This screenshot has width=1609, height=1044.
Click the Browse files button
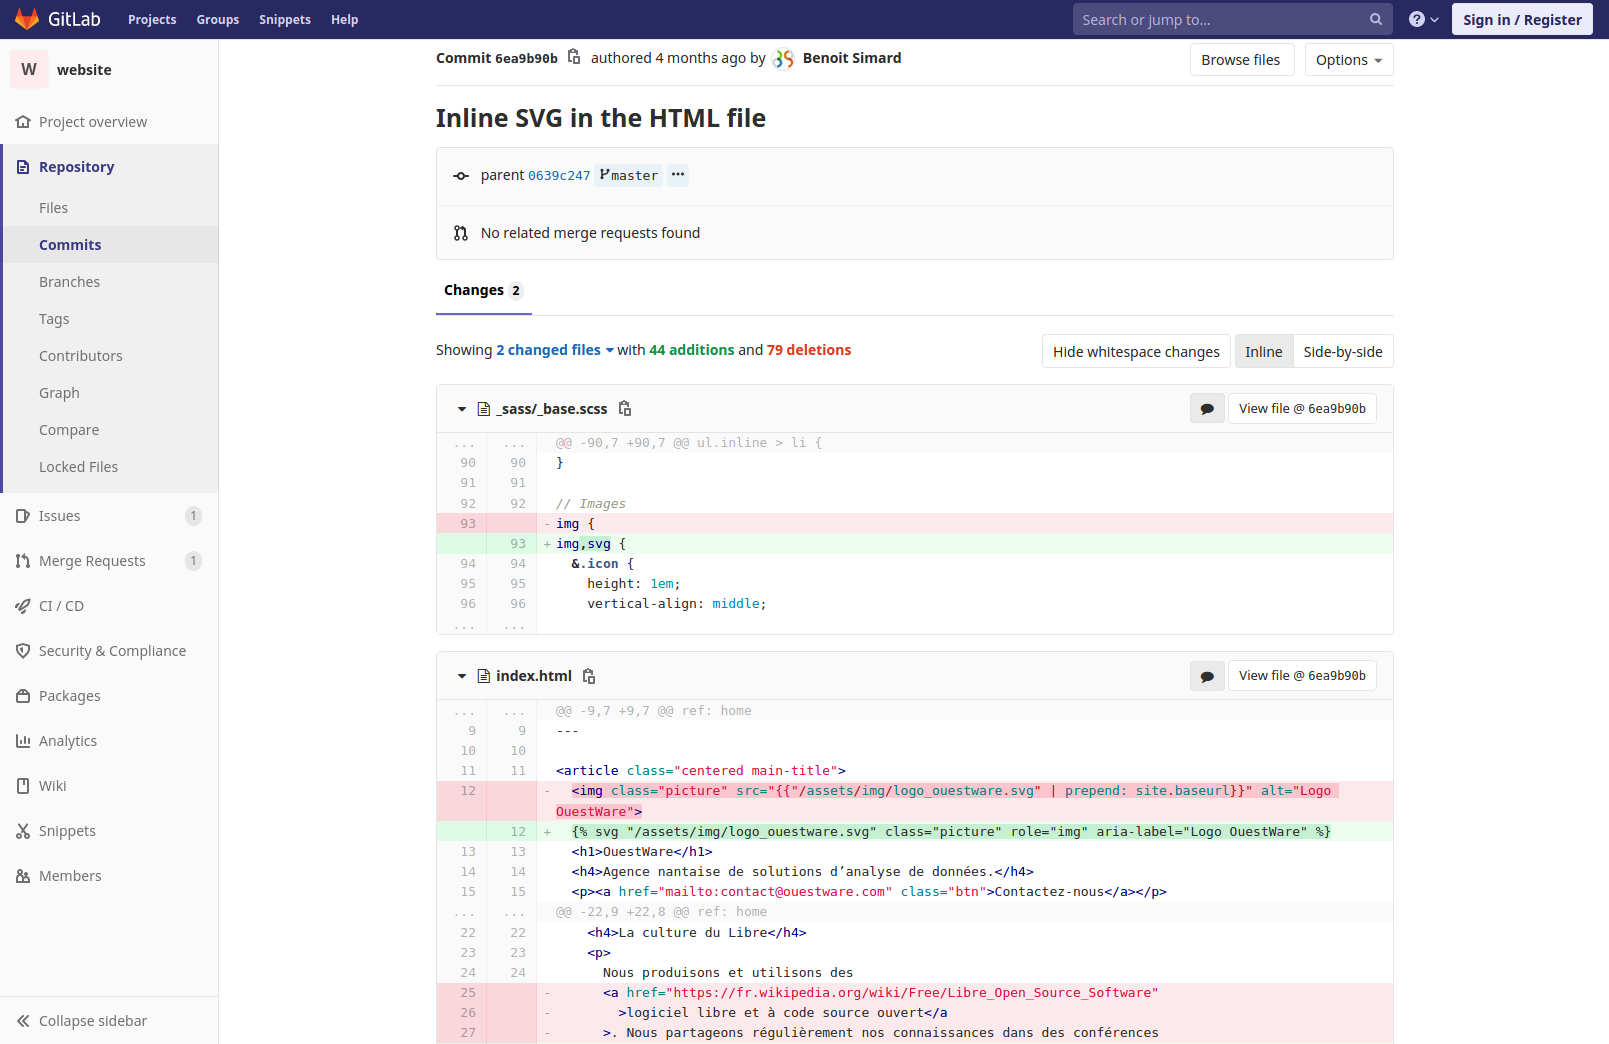click(x=1240, y=60)
